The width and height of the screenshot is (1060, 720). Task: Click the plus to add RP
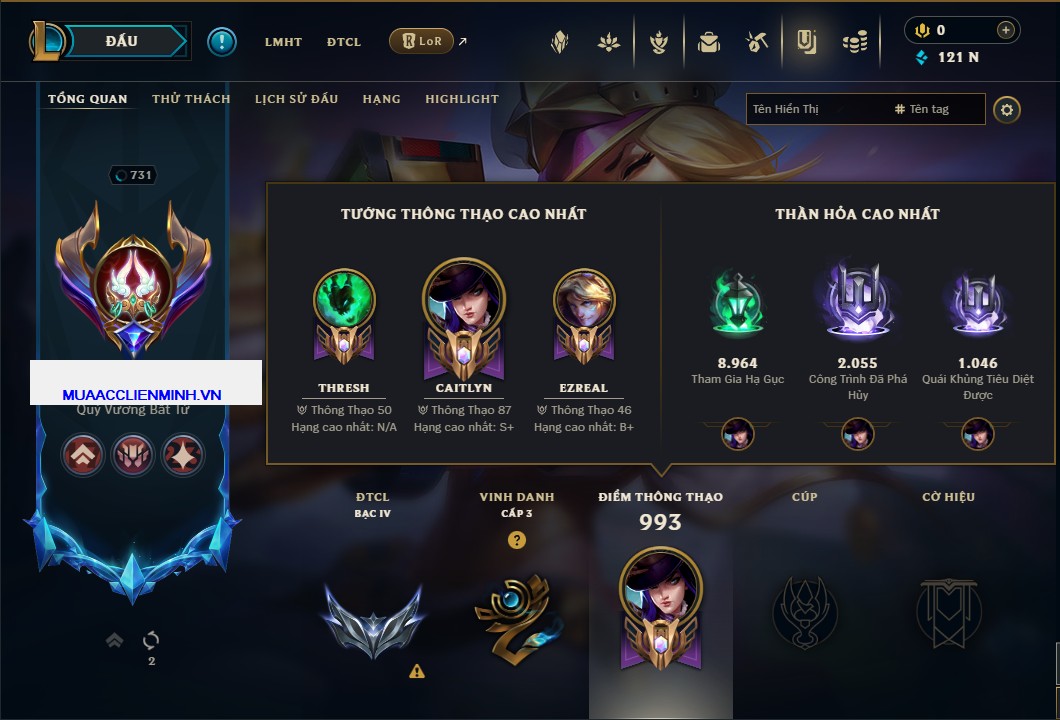click(x=1005, y=30)
